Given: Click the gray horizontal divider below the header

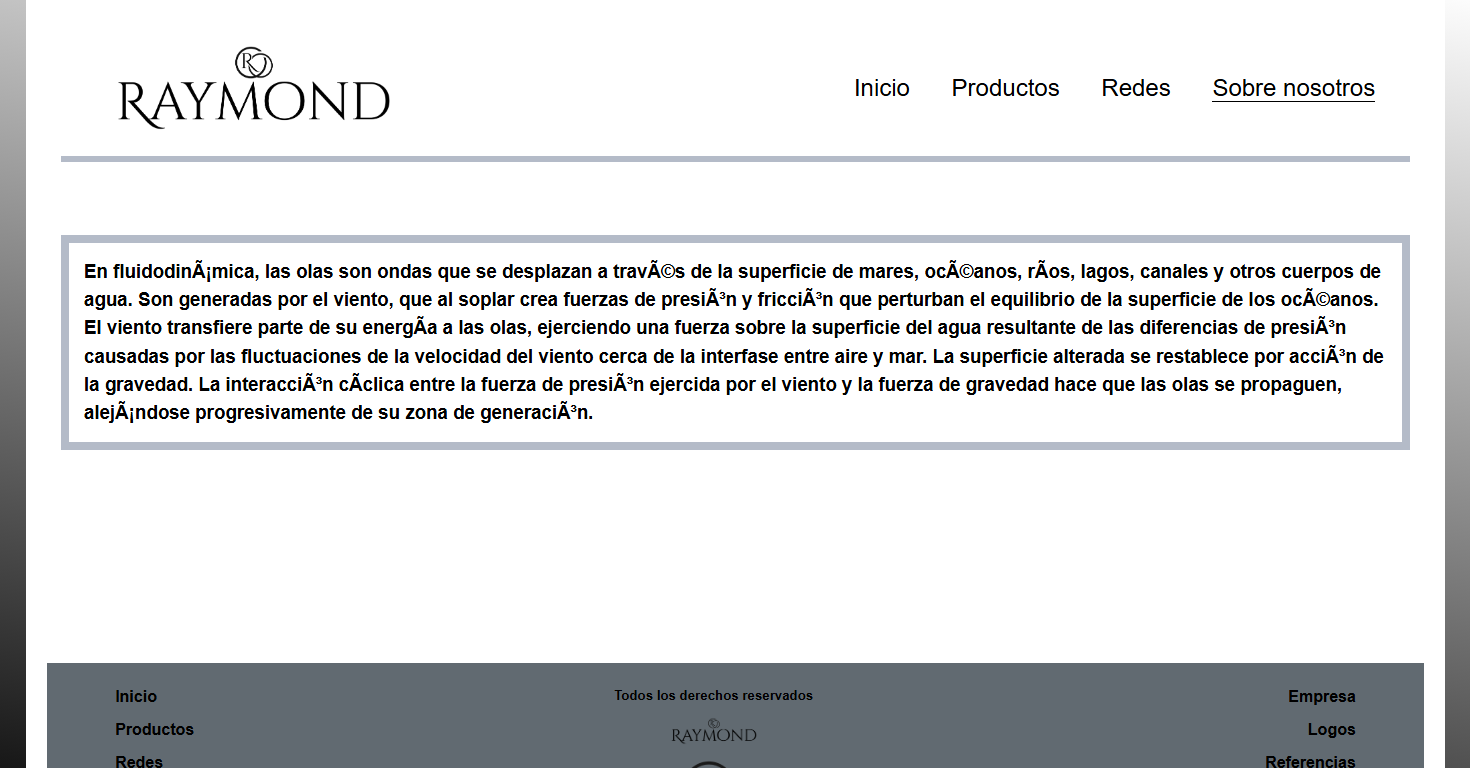Looking at the screenshot, I should tap(734, 158).
